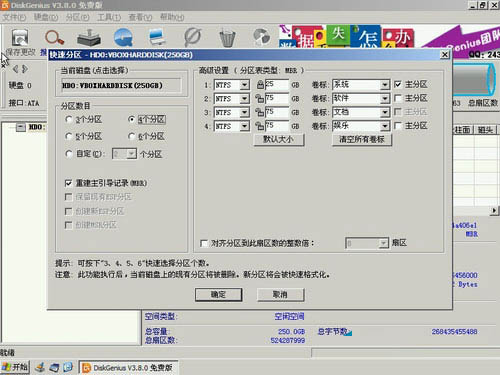Open volume label dropdown for partition 1
The width and height of the screenshot is (500, 375).
point(385,85)
